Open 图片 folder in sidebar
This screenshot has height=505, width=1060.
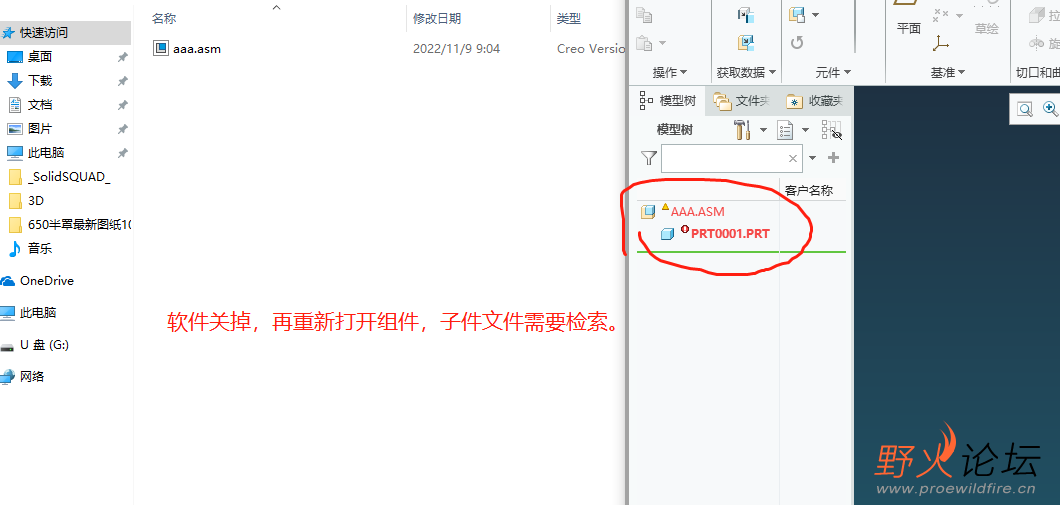tap(40, 128)
